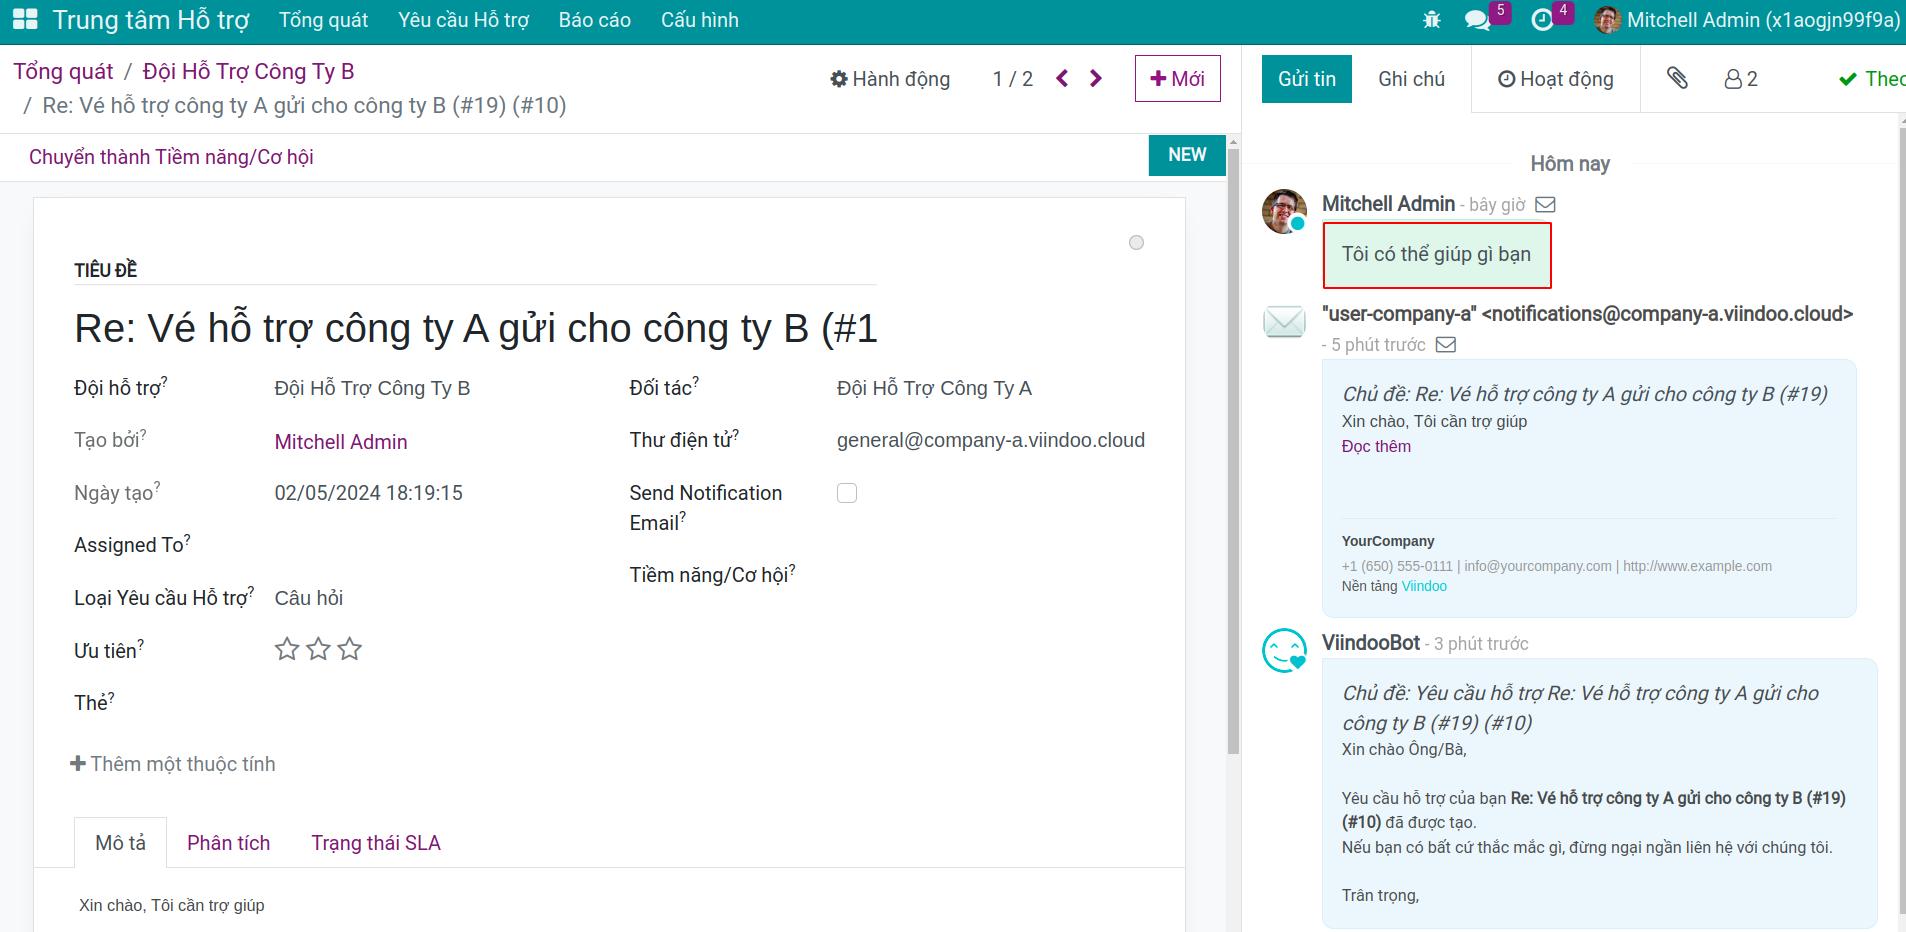1906x932 pixels.
Task: Open Yêu cầu Hỗ trợ menu
Action: (463, 20)
